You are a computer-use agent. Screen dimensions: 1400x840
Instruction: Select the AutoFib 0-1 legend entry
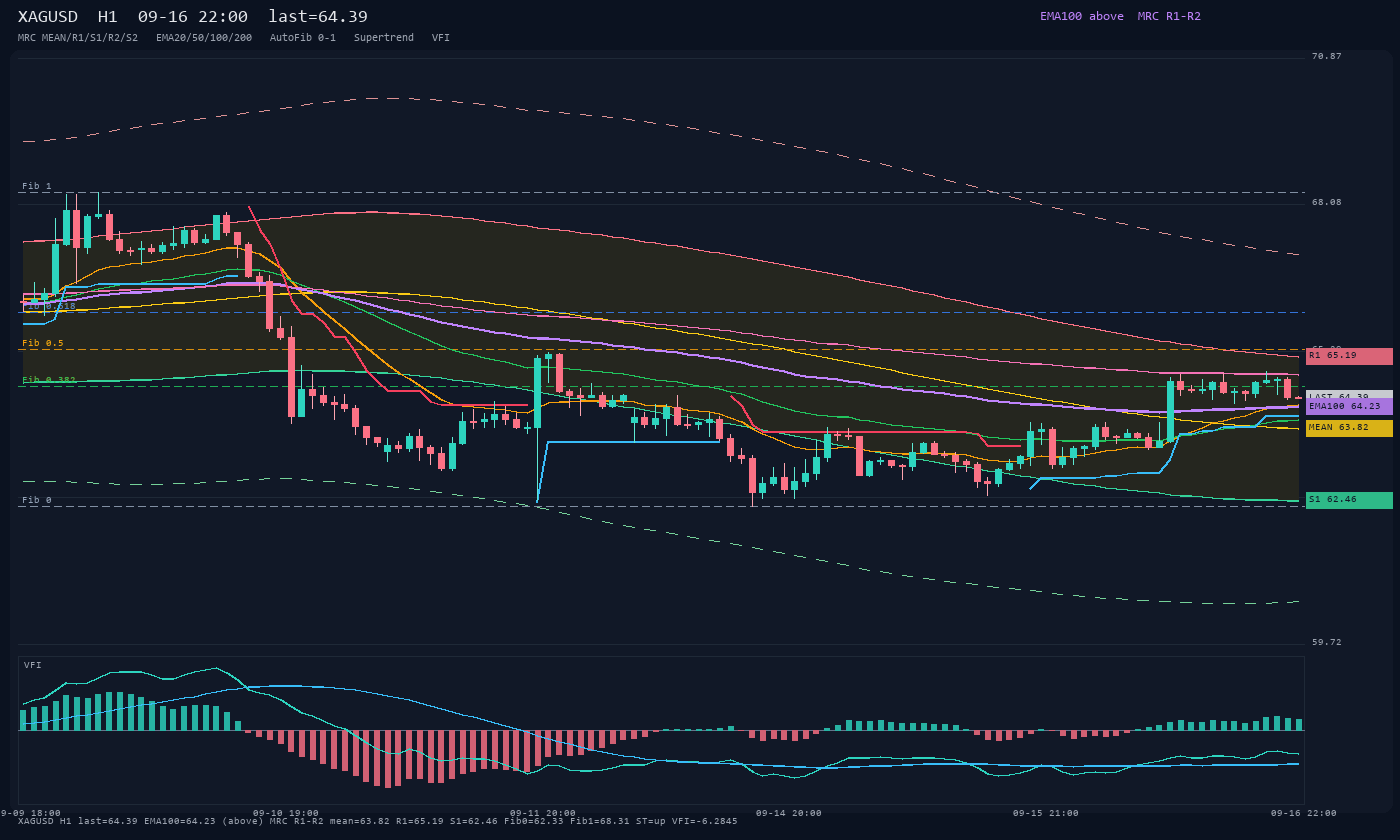pos(303,38)
